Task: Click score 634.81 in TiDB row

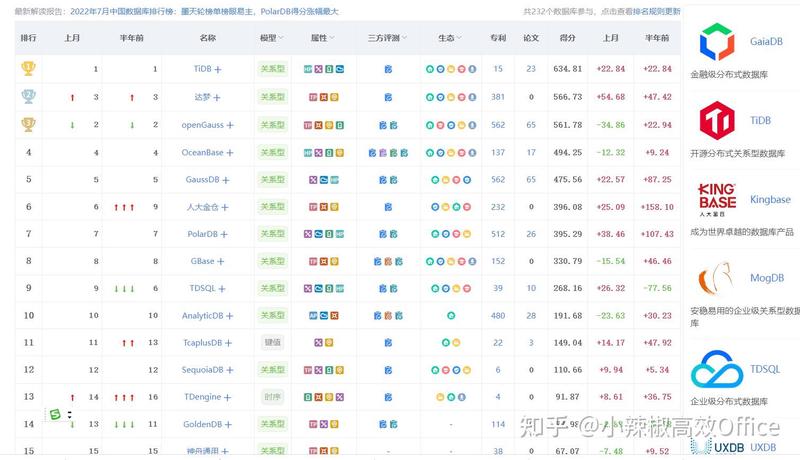Action: coord(567,69)
